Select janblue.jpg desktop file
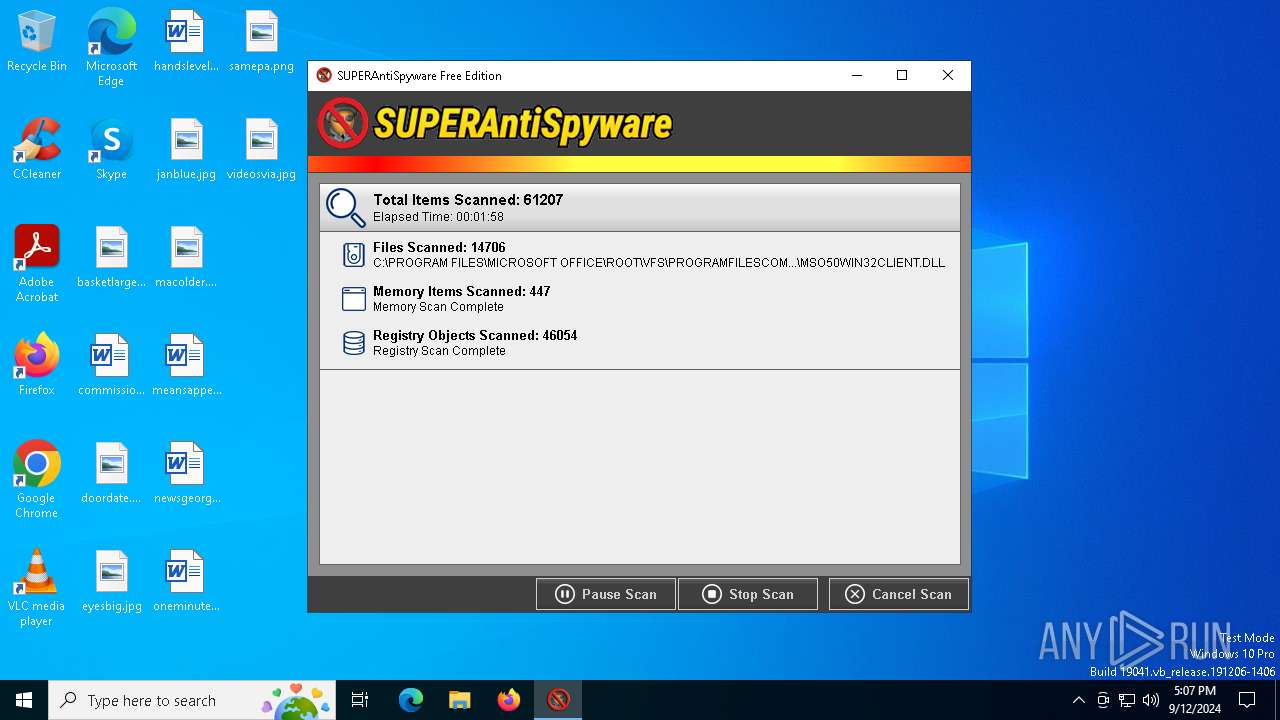Image resolution: width=1280 pixels, height=720 pixels. pos(186,150)
